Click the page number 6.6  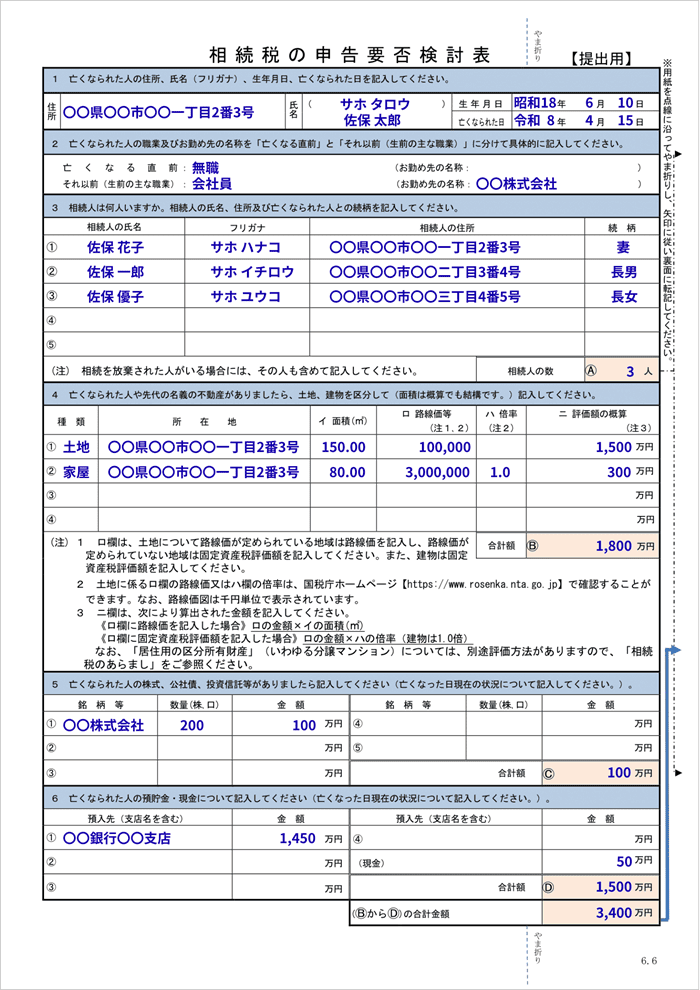coord(649,961)
